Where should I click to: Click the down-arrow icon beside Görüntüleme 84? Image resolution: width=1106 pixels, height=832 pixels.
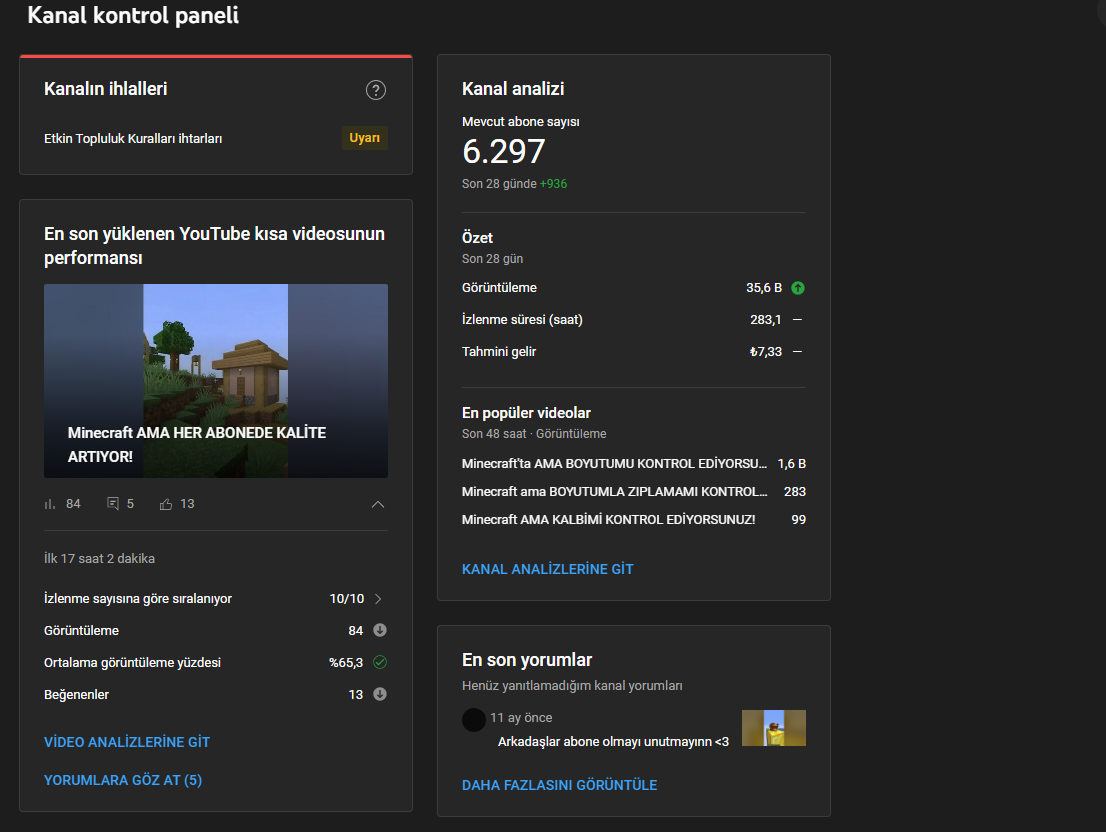[379, 630]
